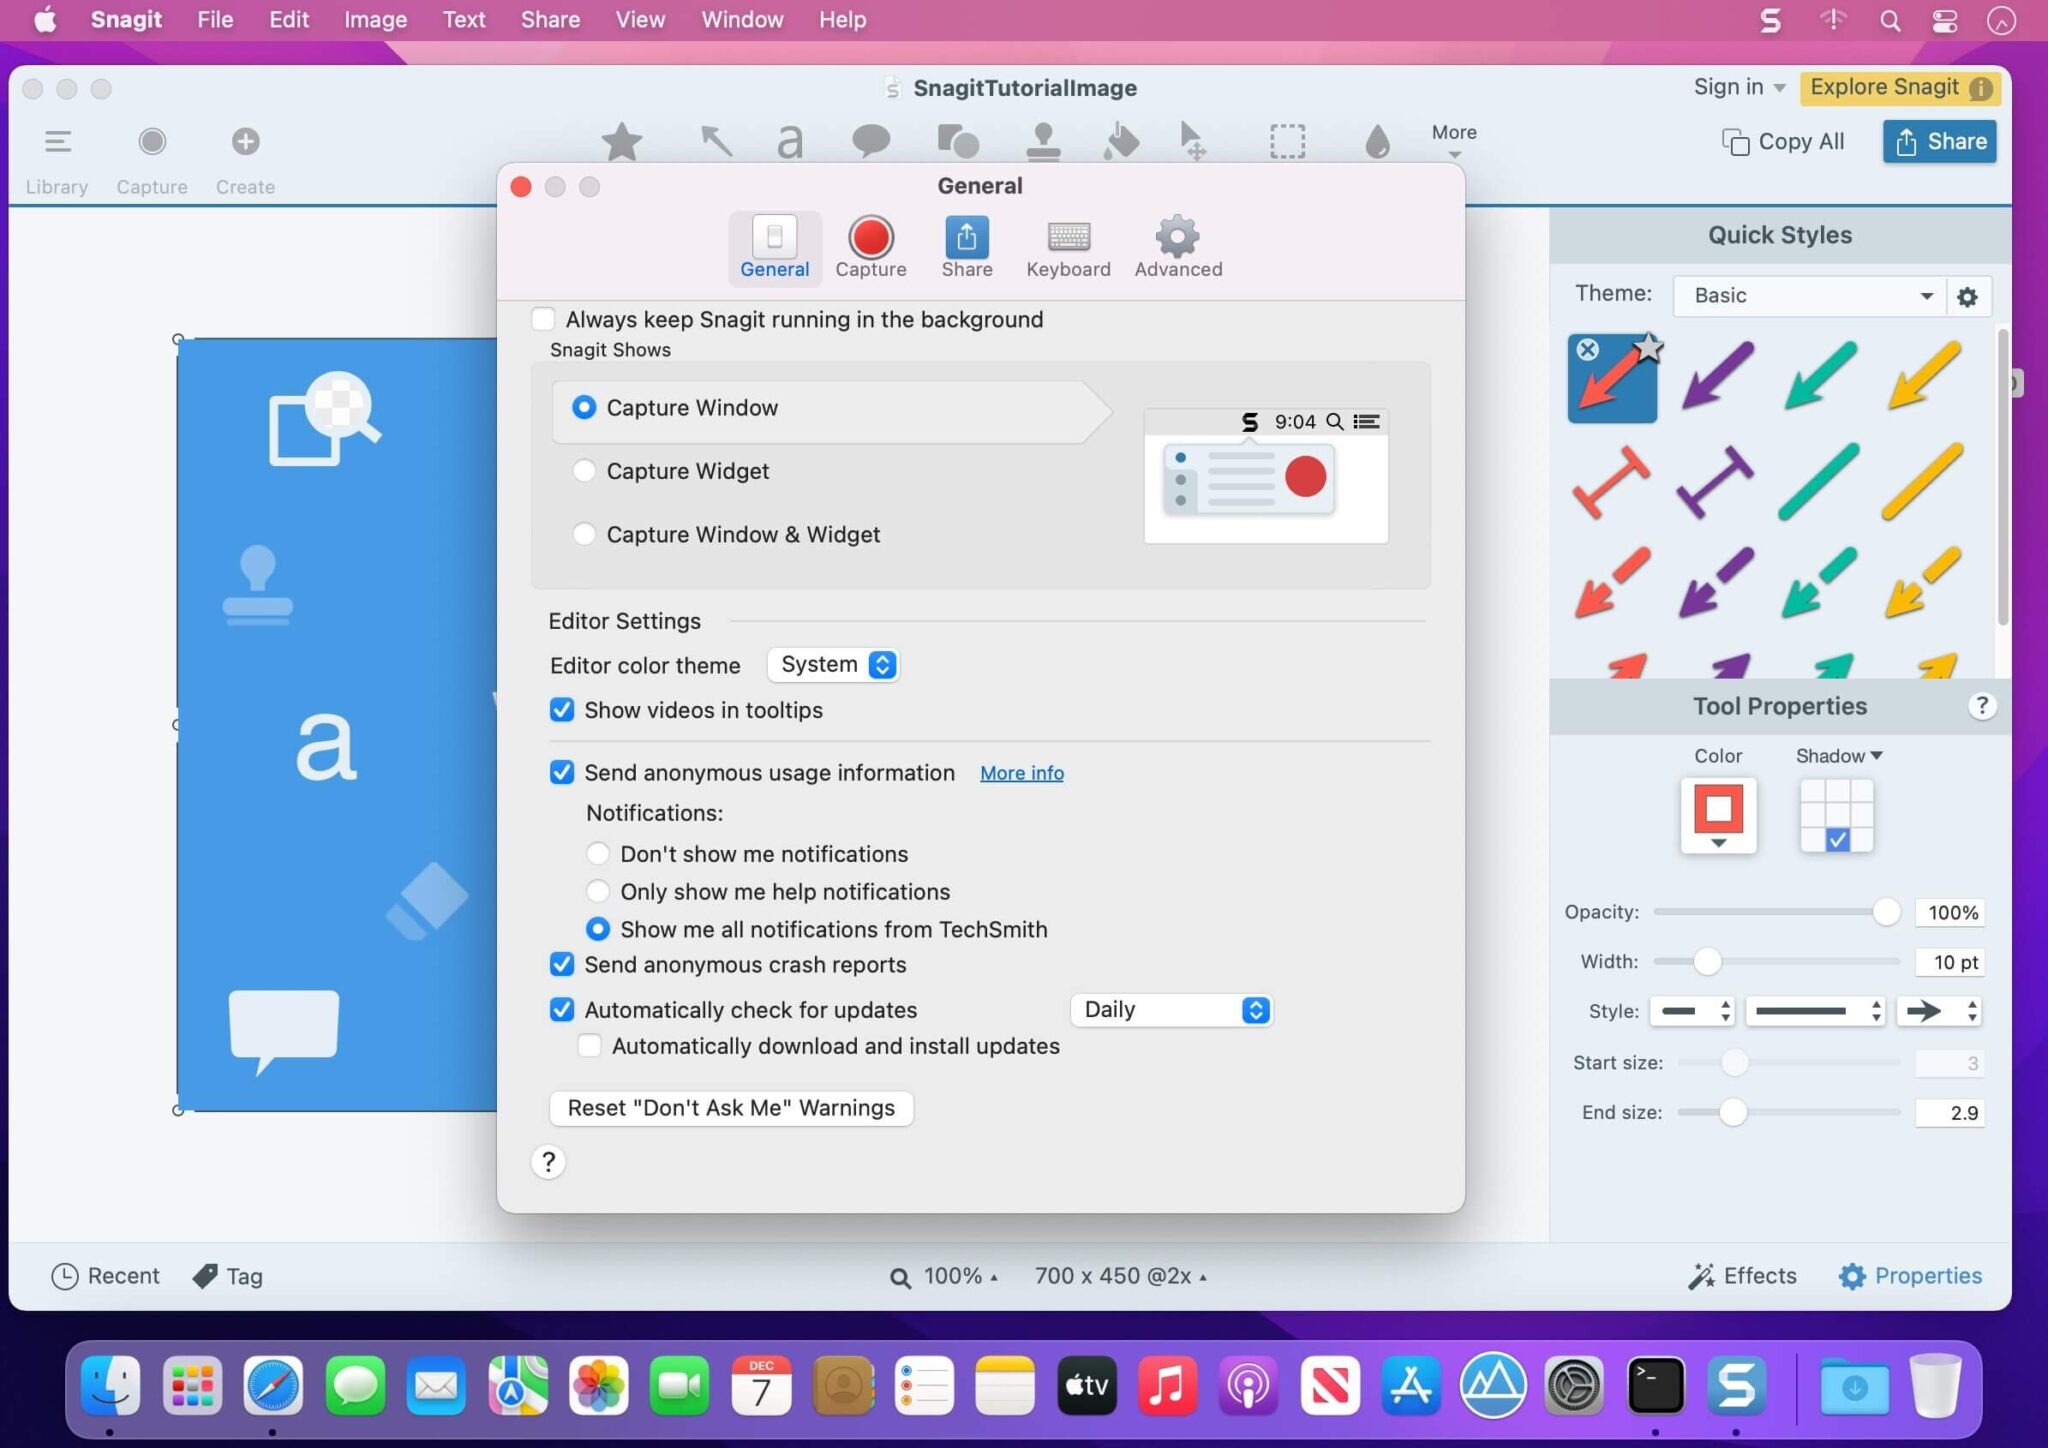This screenshot has height=1448, width=2048.
Task: Toggle Send anonymous usage information checkbox
Action: 559,771
